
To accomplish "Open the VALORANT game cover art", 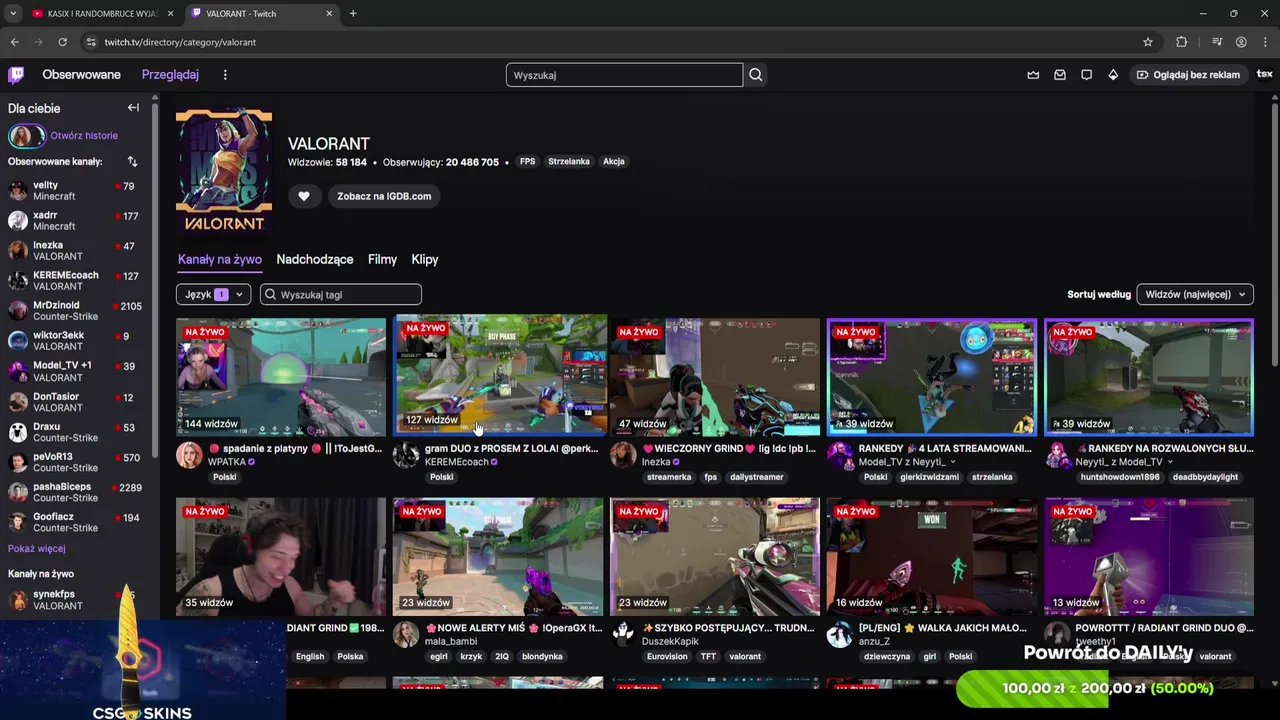I will (x=224, y=172).
